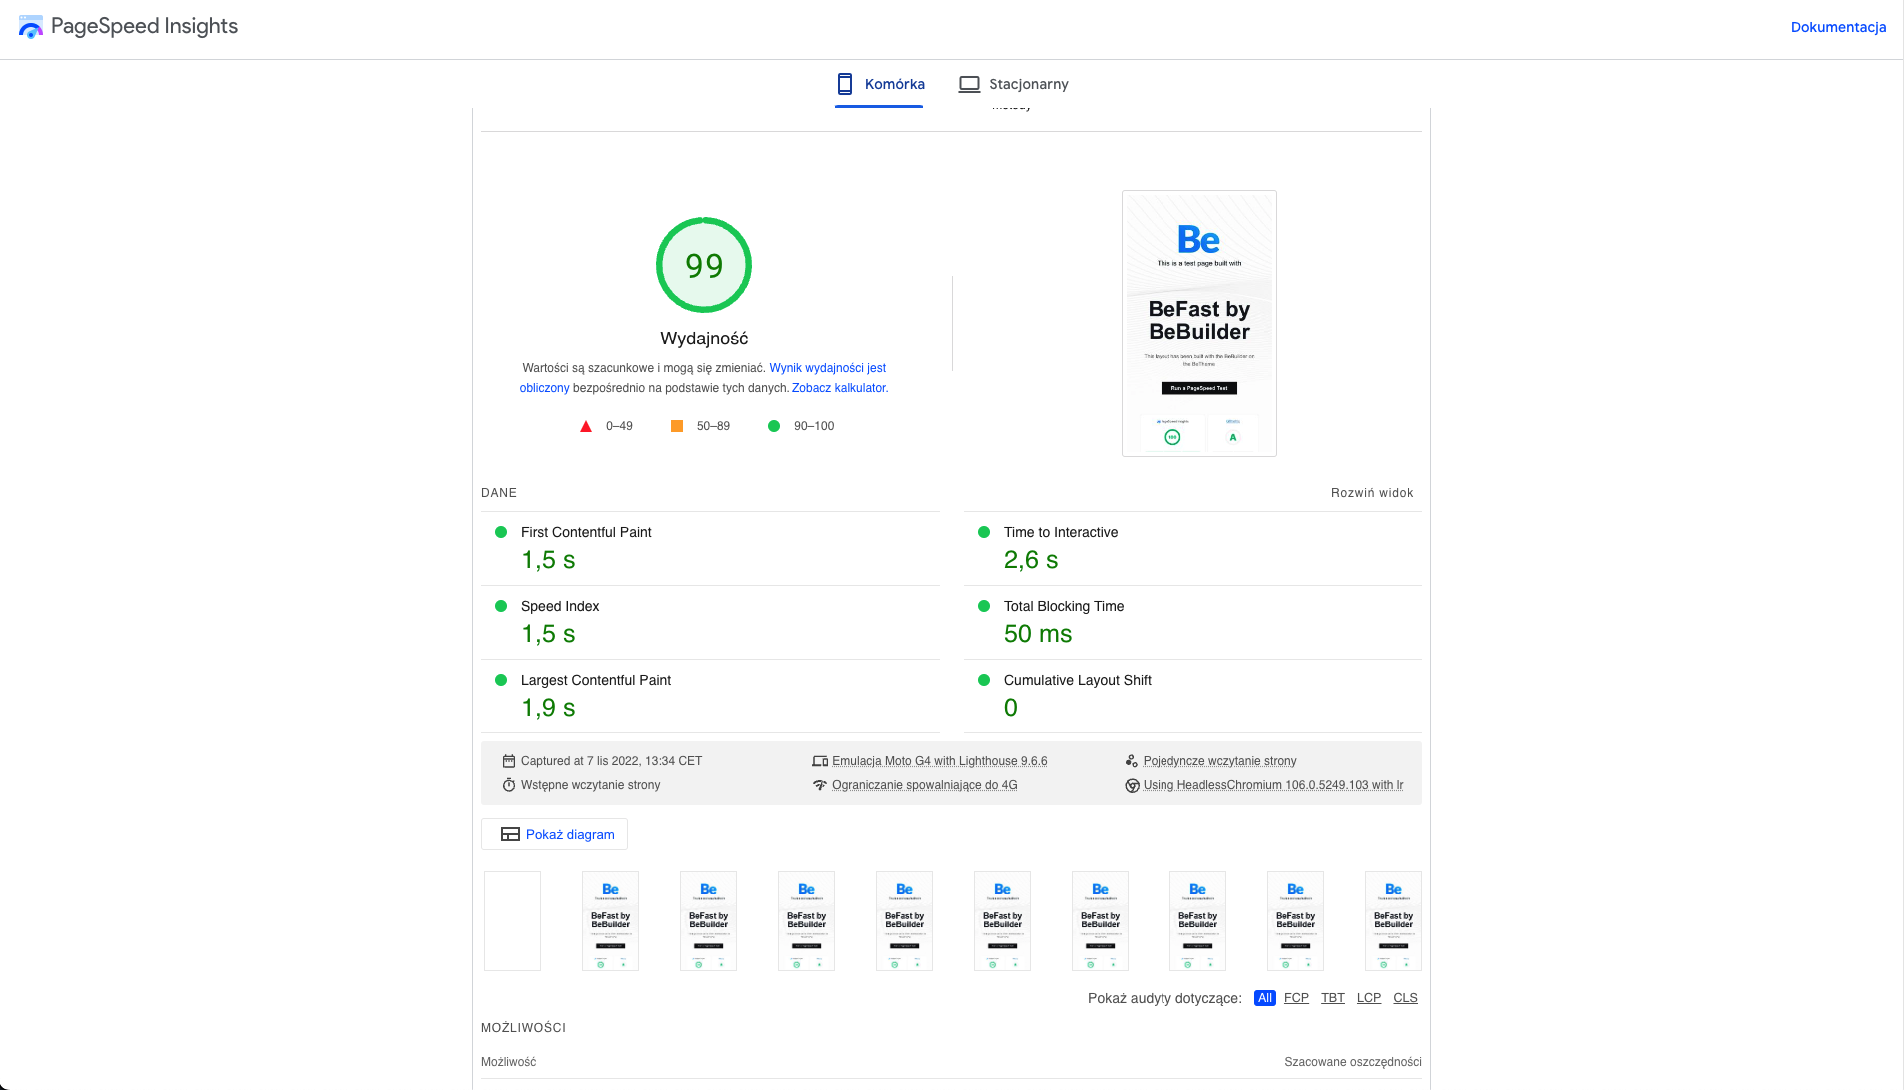Click the PageSpeed Insights logo icon

(31, 27)
